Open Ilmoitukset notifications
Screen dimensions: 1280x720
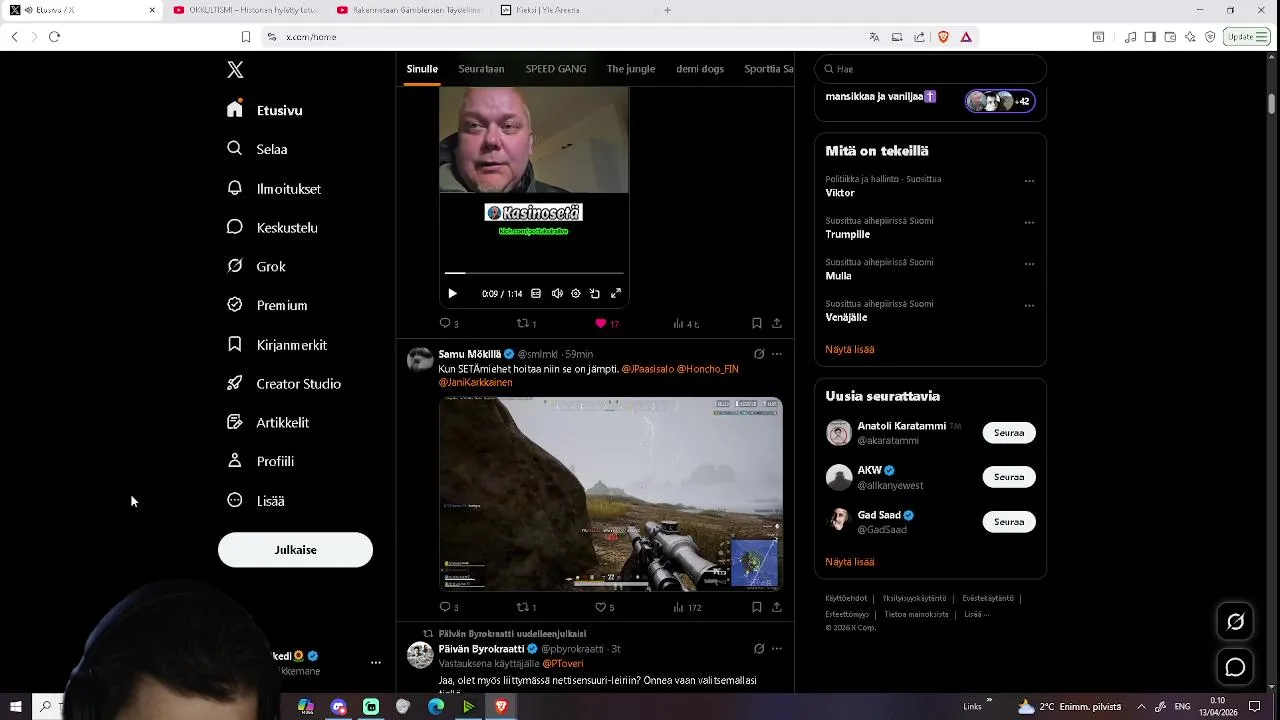point(274,188)
